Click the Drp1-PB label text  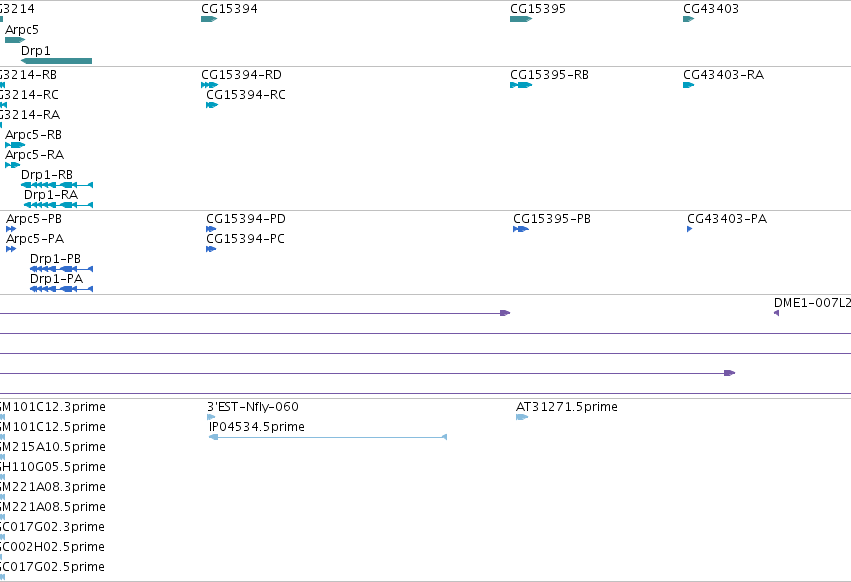[x=55, y=259]
